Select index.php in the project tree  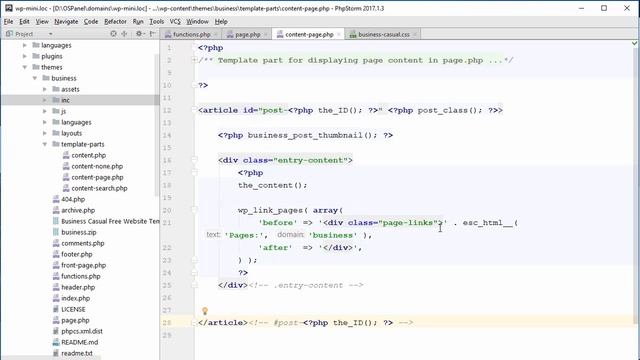tap(76, 299)
